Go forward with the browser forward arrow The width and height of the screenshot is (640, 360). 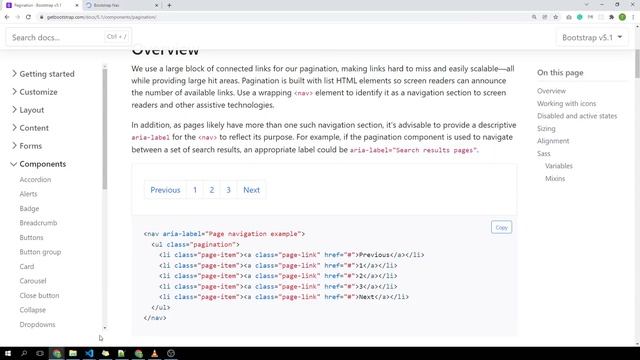18,17
